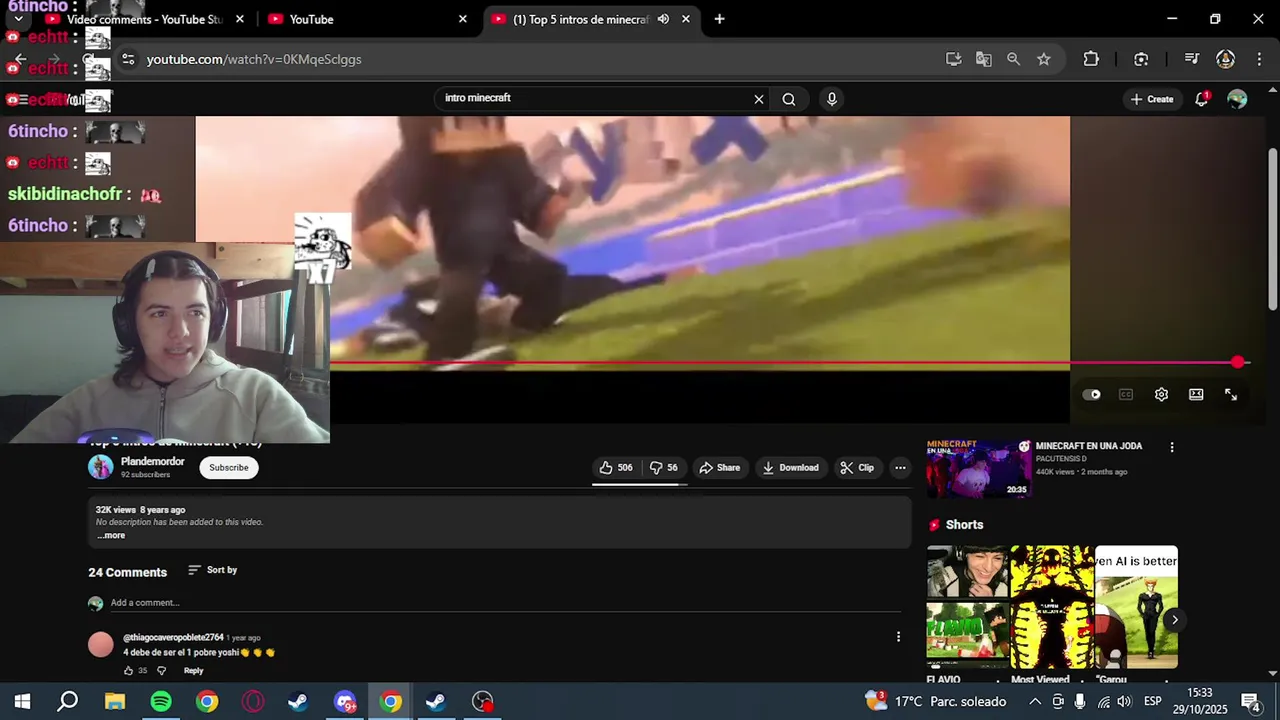Viewport: 1280px width, 720px height.
Task: Open media controls playlist icon
Action: pyautogui.click(x=1191, y=59)
